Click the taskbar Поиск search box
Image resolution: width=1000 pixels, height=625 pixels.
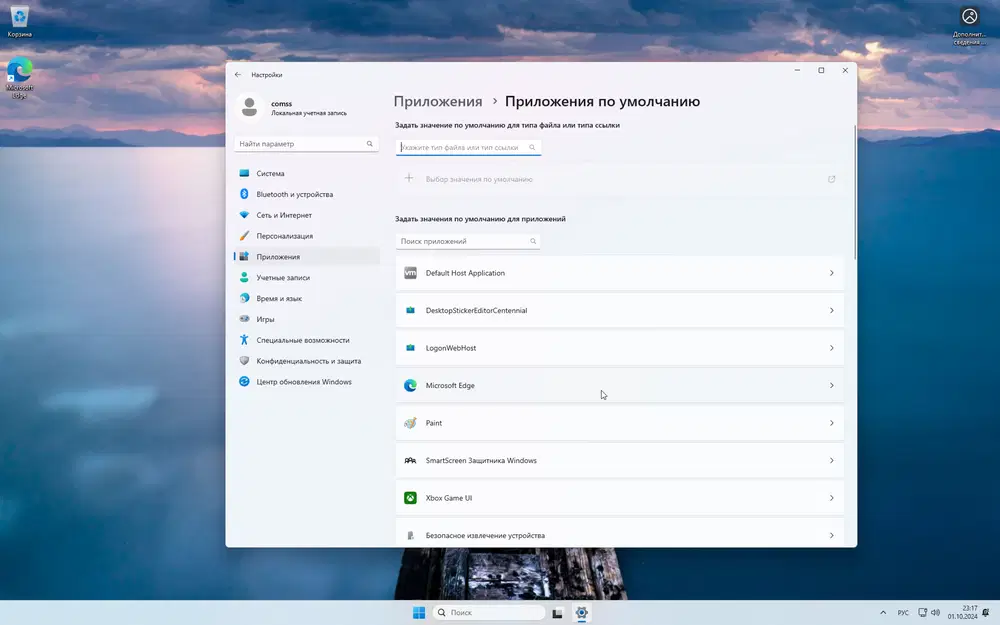pos(489,613)
